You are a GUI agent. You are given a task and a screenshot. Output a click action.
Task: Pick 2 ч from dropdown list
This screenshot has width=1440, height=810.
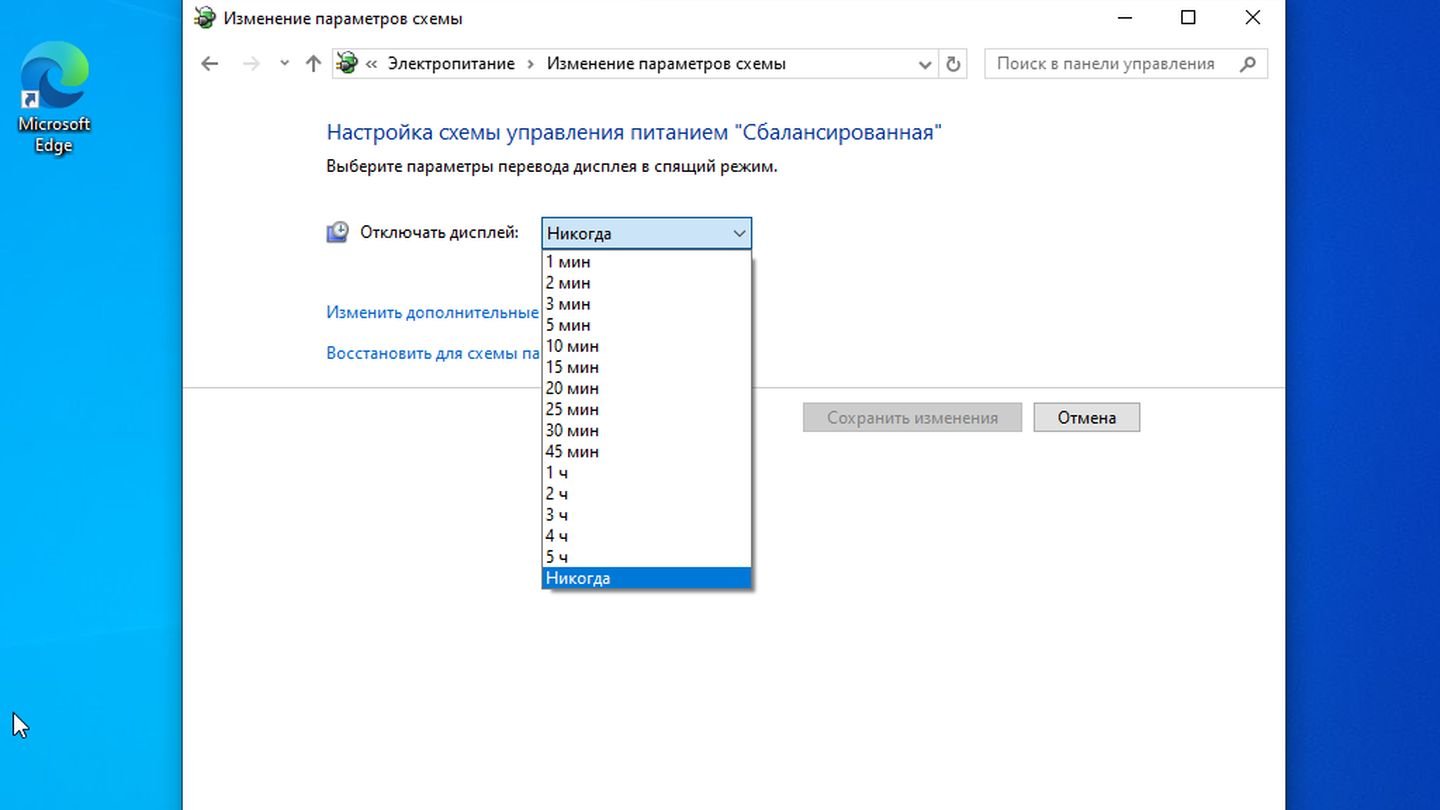click(647, 493)
